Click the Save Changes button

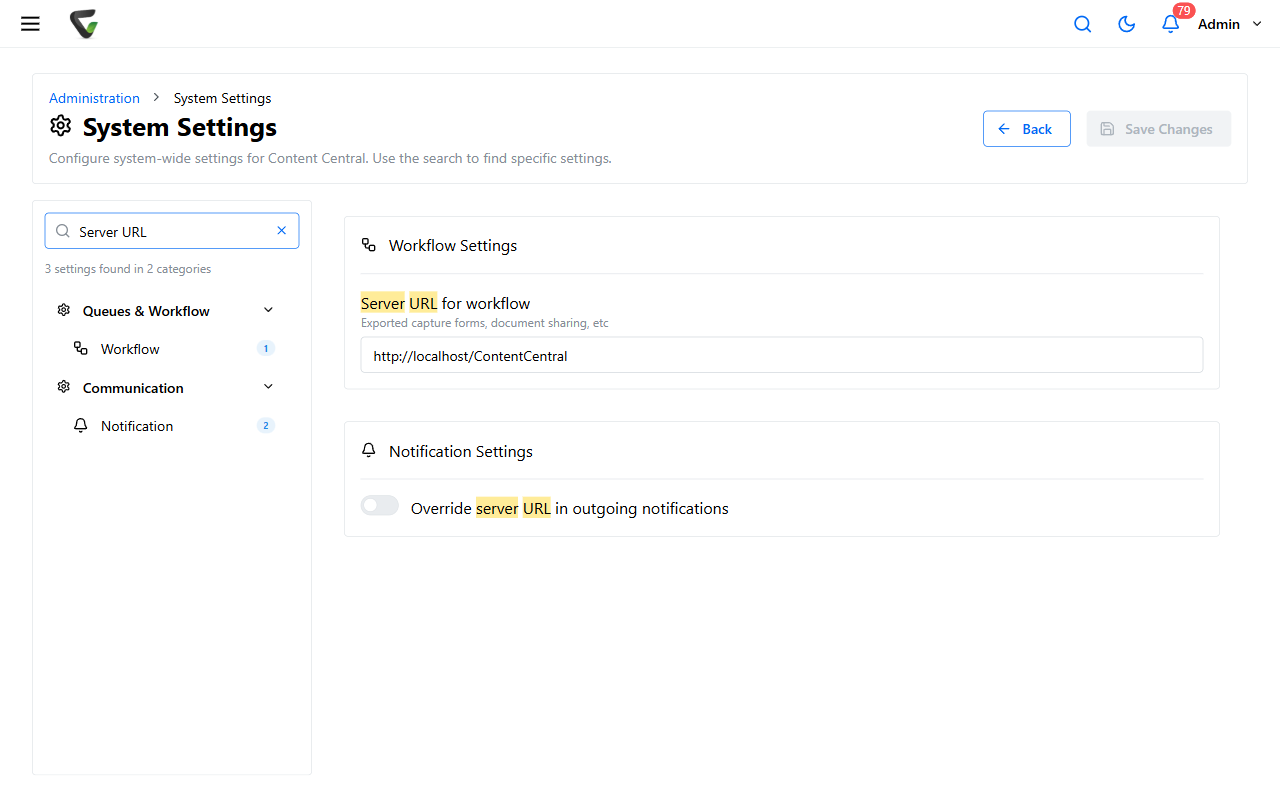tap(1159, 129)
